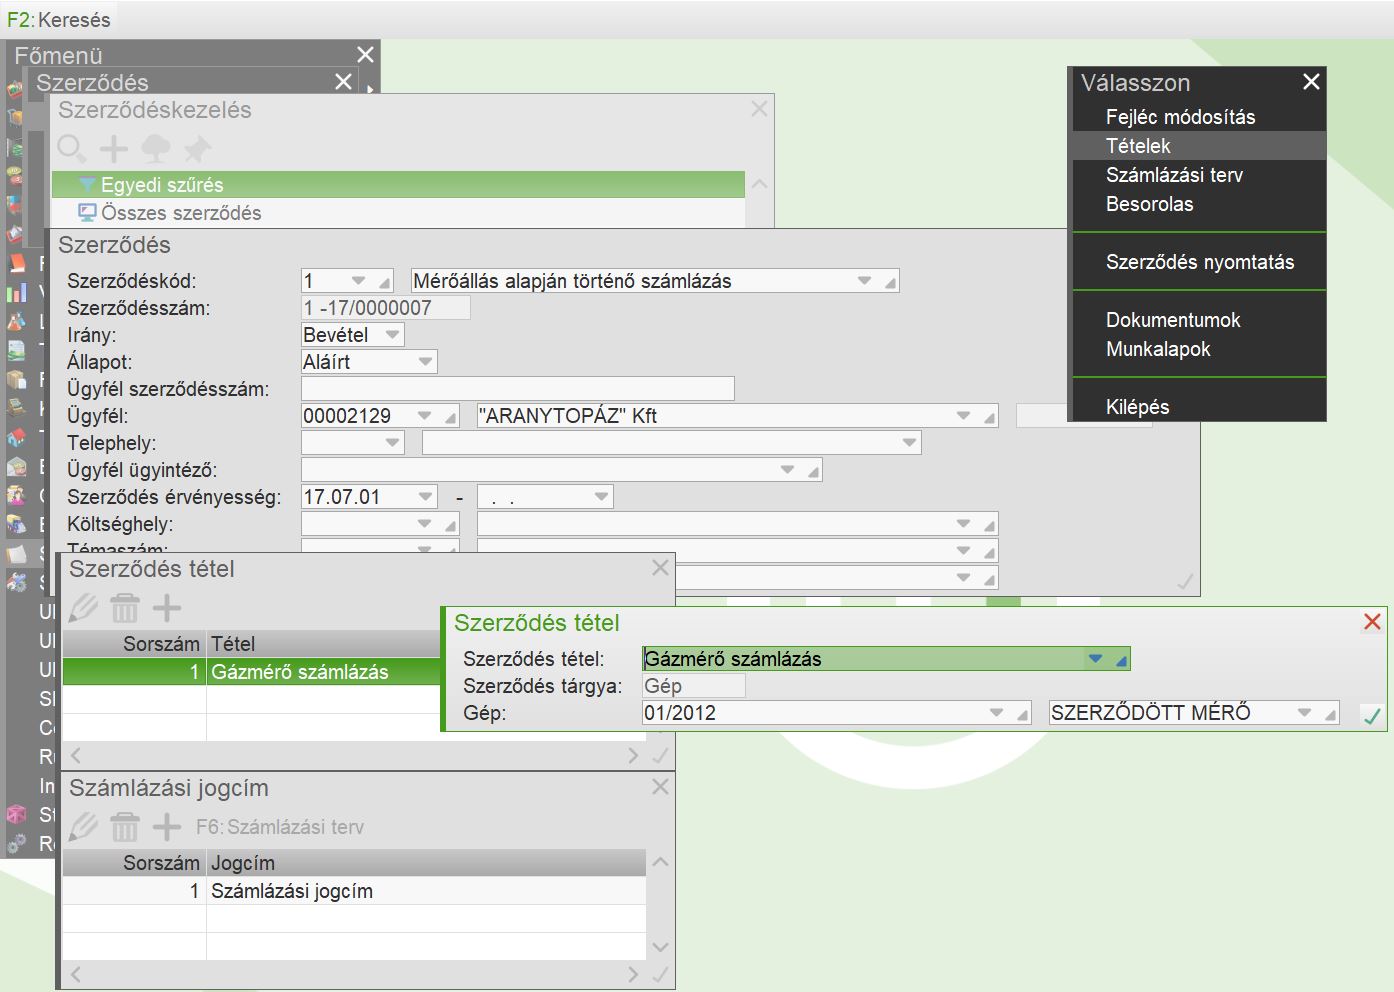
Task: Choose Szerződés nyomtatás from Válasszon menu
Action: (x=1199, y=262)
